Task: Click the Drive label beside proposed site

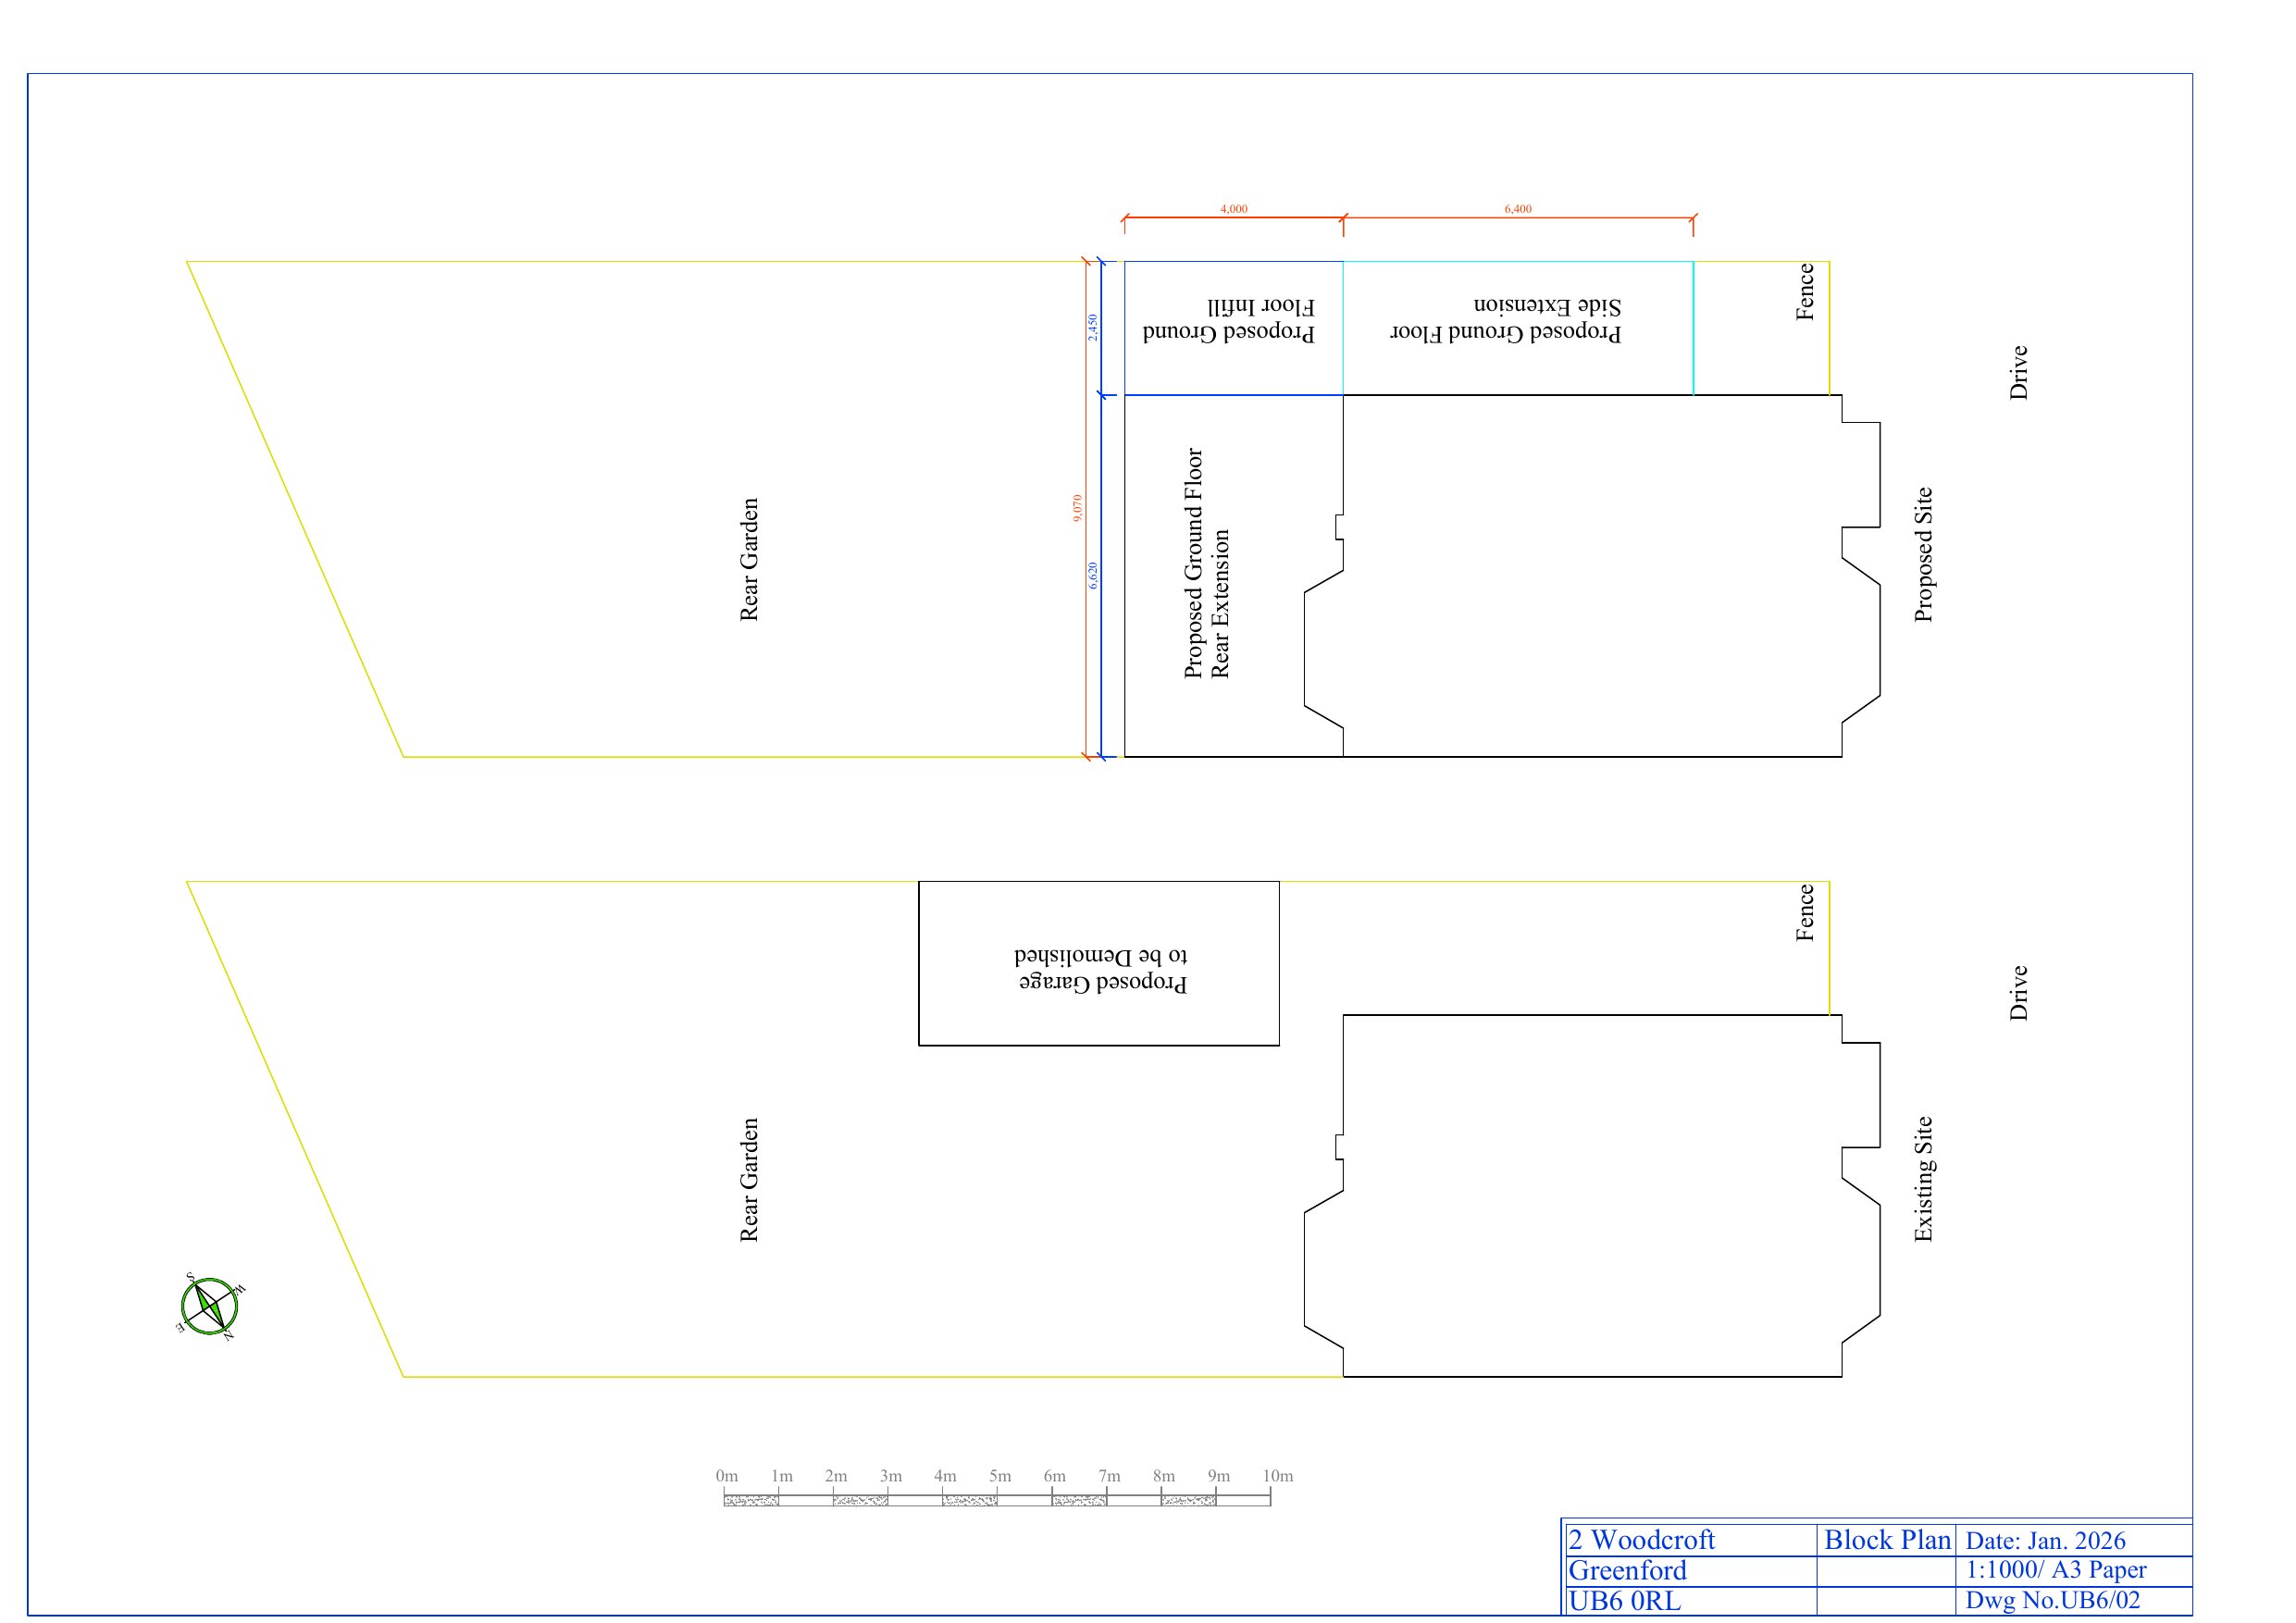Action: [2019, 373]
